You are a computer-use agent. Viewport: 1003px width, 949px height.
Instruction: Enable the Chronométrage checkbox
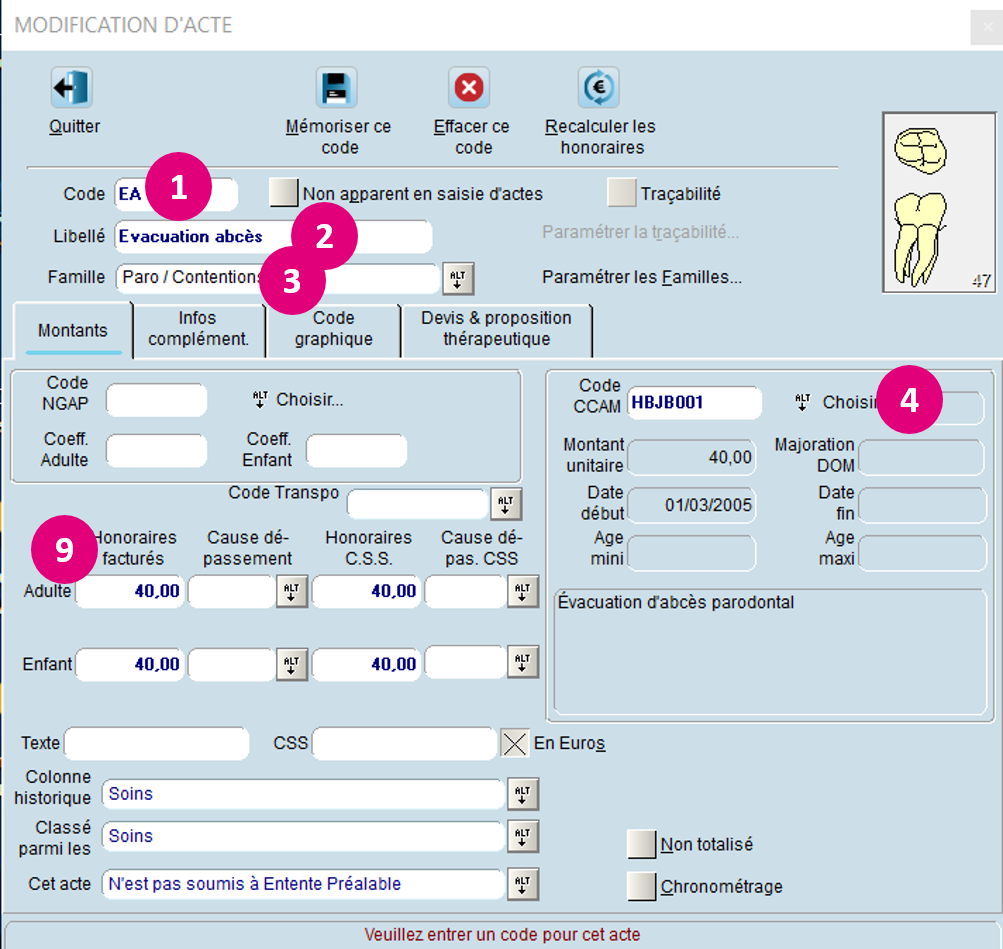tap(642, 886)
